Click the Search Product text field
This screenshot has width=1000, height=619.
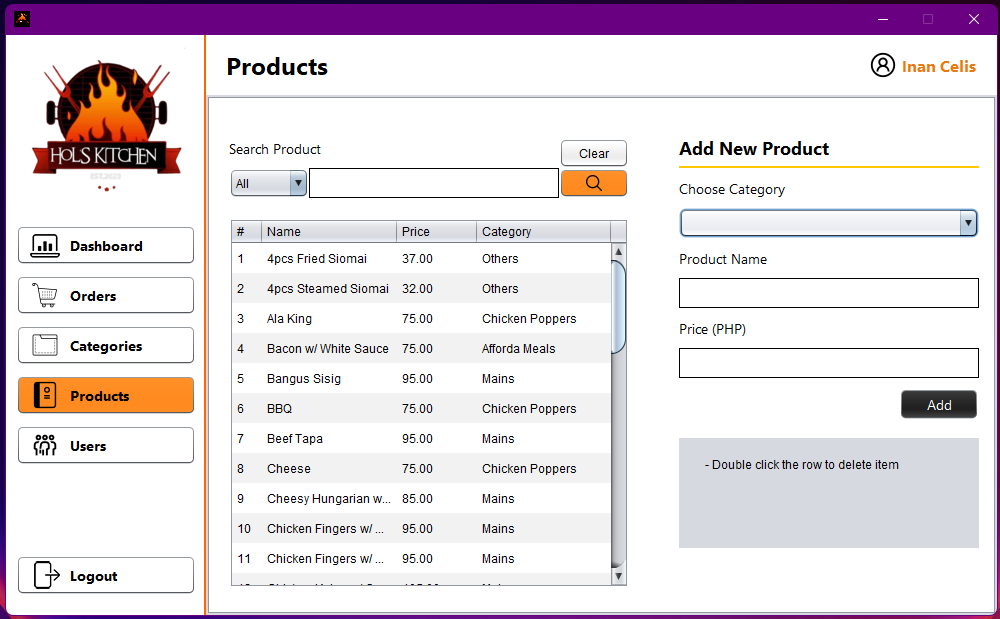click(x=433, y=184)
